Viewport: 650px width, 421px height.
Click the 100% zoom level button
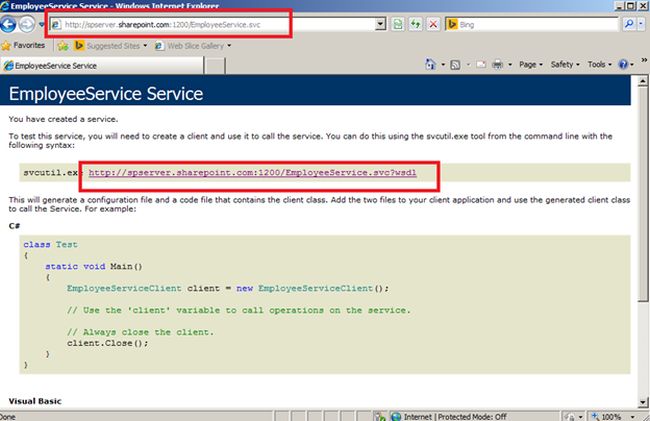pyautogui.click(x=607, y=417)
